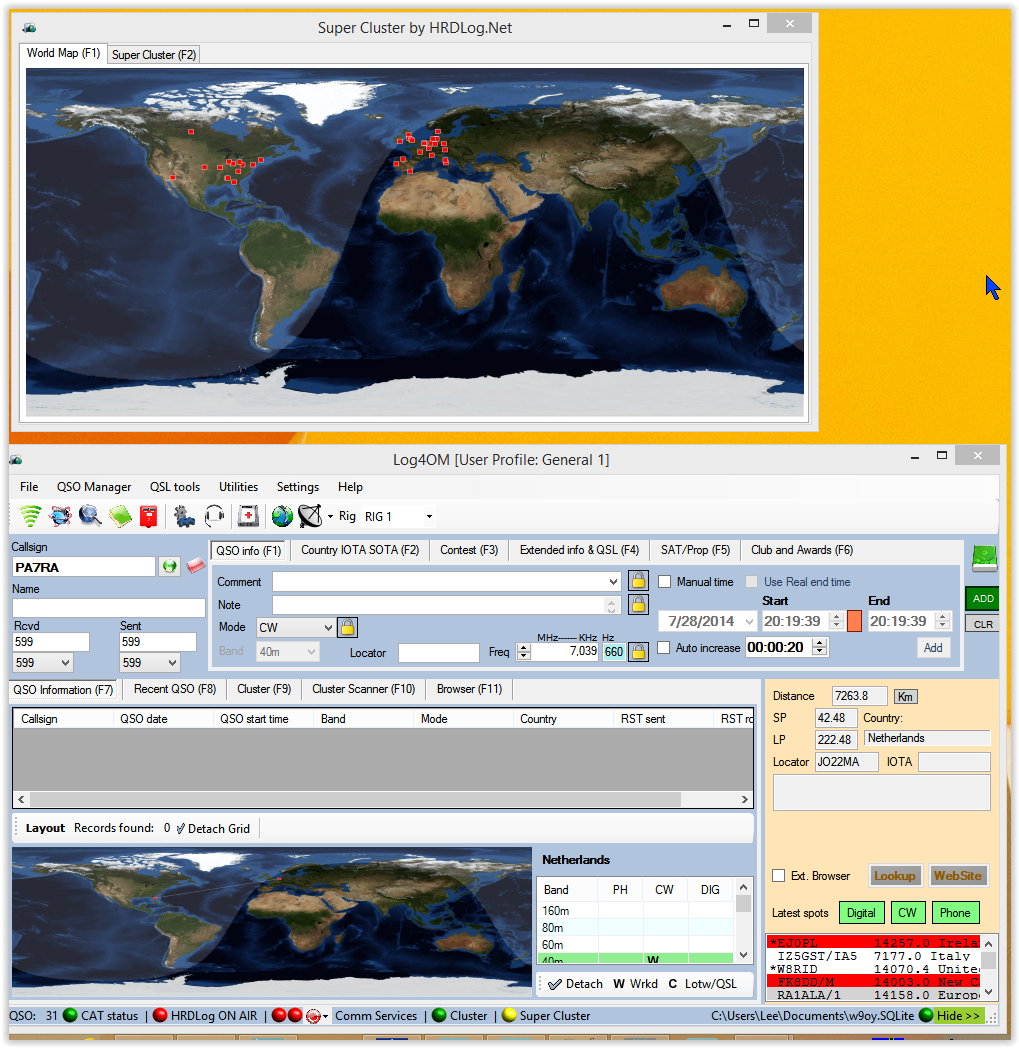Image resolution: width=1019 pixels, height=1048 pixels.
Task: Toggle the lock icon beside Mode dropdown
Action: click(x=347, y=627)
